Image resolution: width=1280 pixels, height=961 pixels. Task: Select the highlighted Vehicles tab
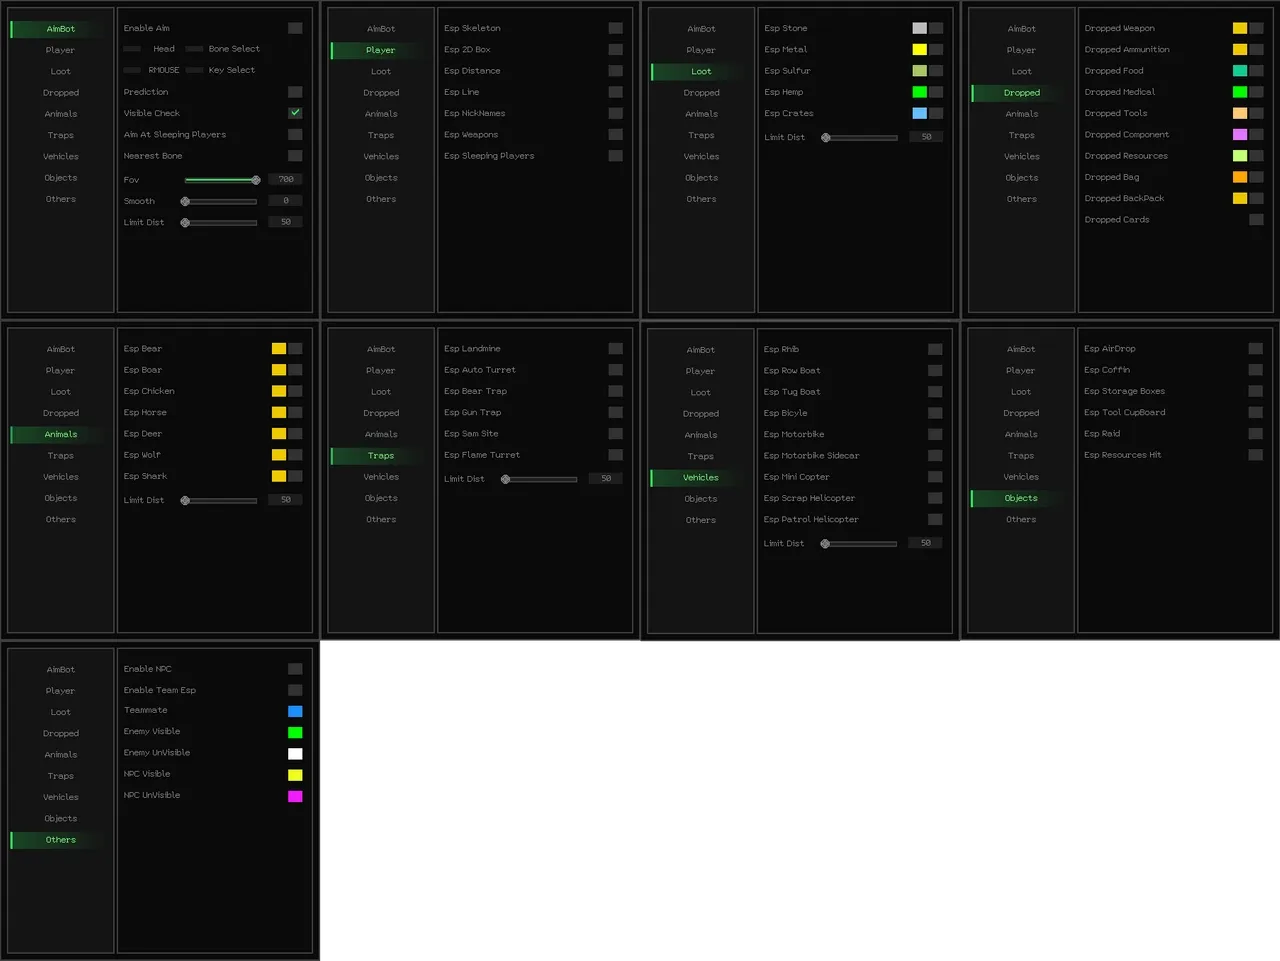700,478
